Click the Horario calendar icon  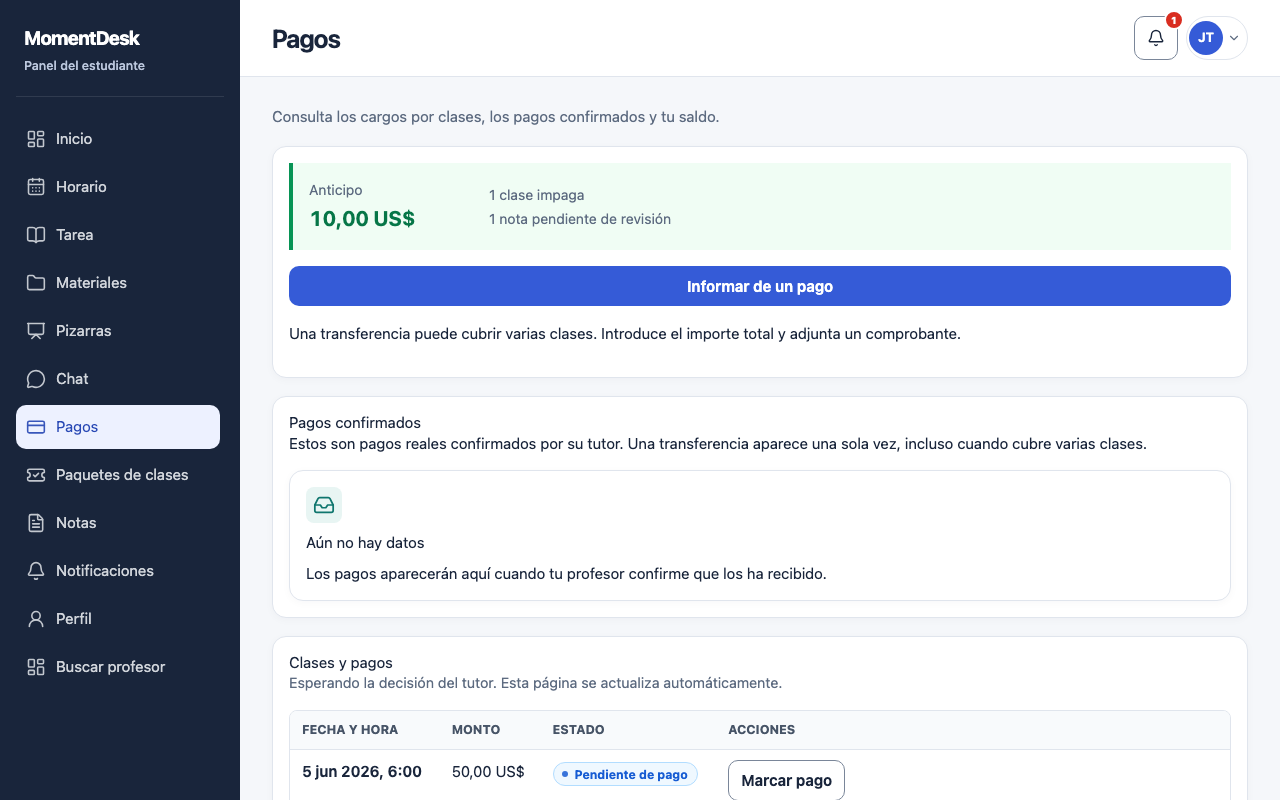pyautogui.click(x=36, y=187)
